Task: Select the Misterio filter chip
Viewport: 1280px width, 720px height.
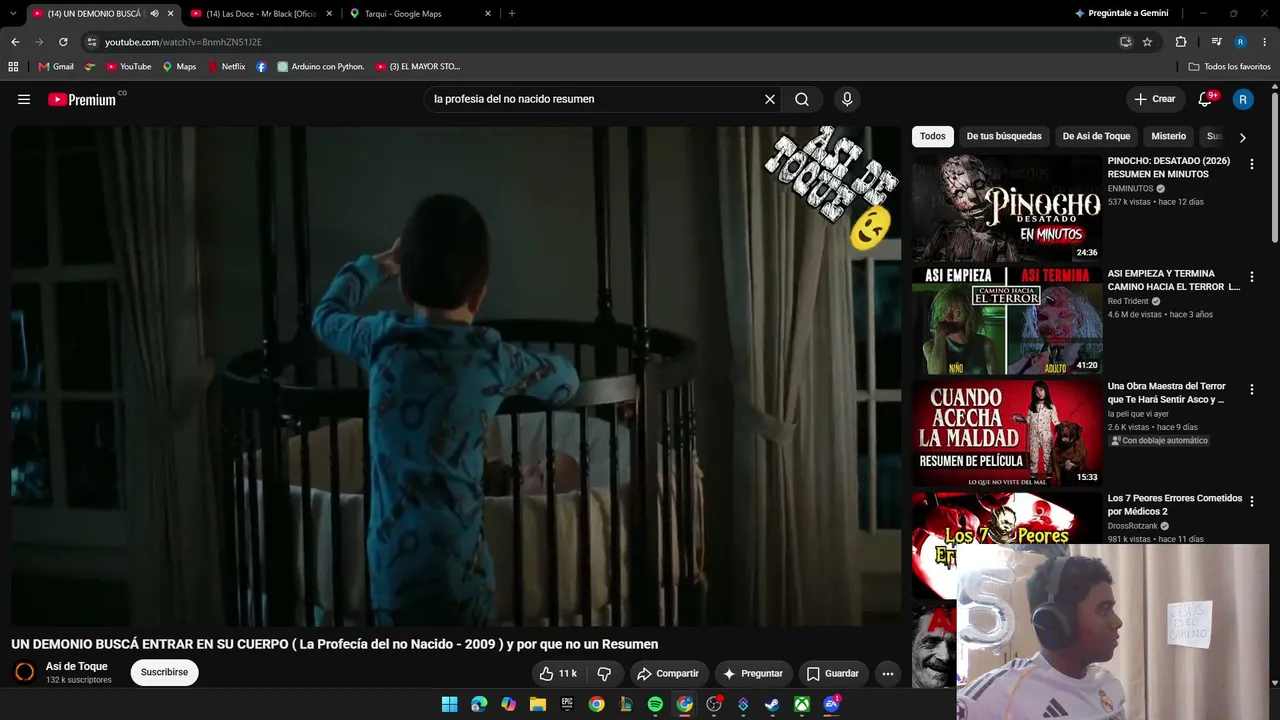Action: [x=1168, y=136]
